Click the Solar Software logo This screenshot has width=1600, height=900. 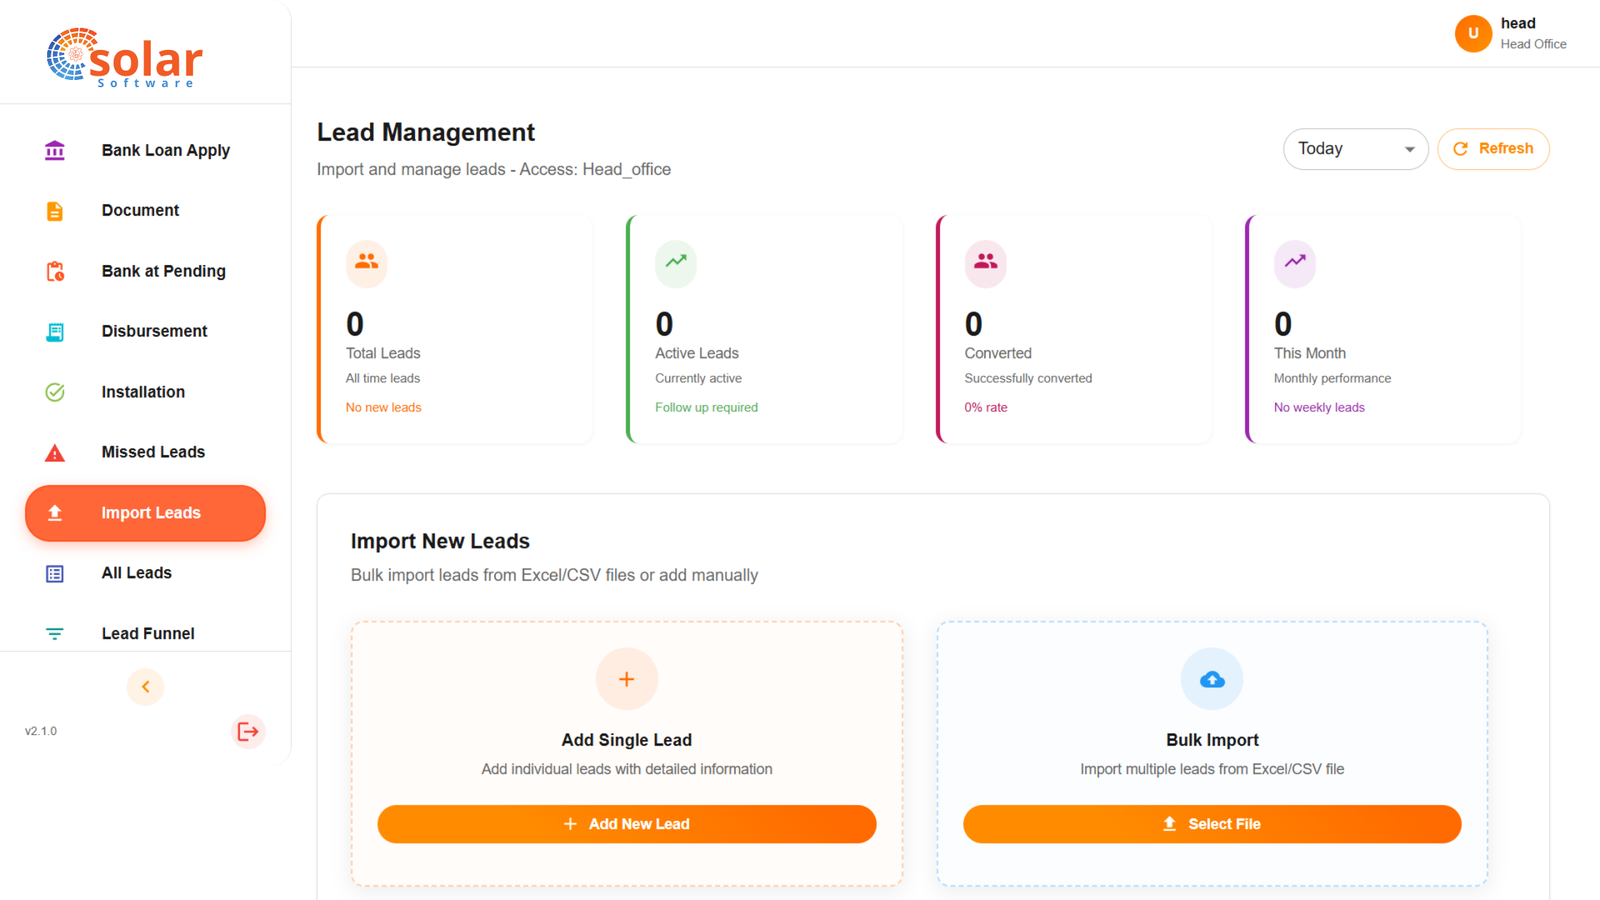point(124,57)
